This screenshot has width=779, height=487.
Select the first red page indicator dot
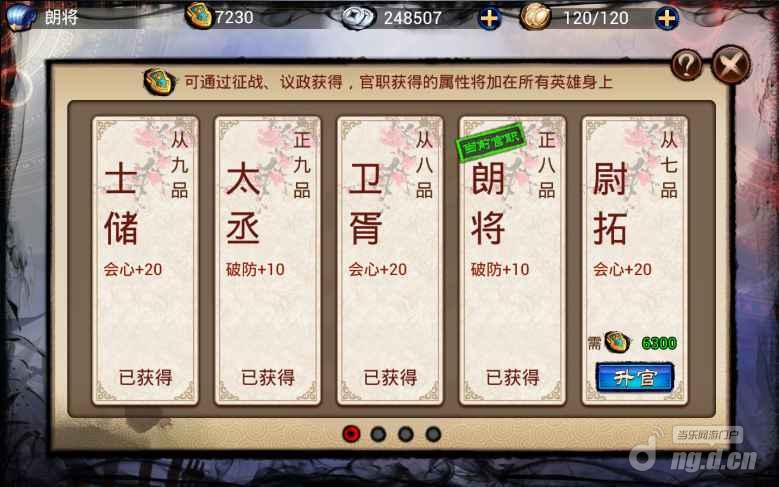coord(352,434)
